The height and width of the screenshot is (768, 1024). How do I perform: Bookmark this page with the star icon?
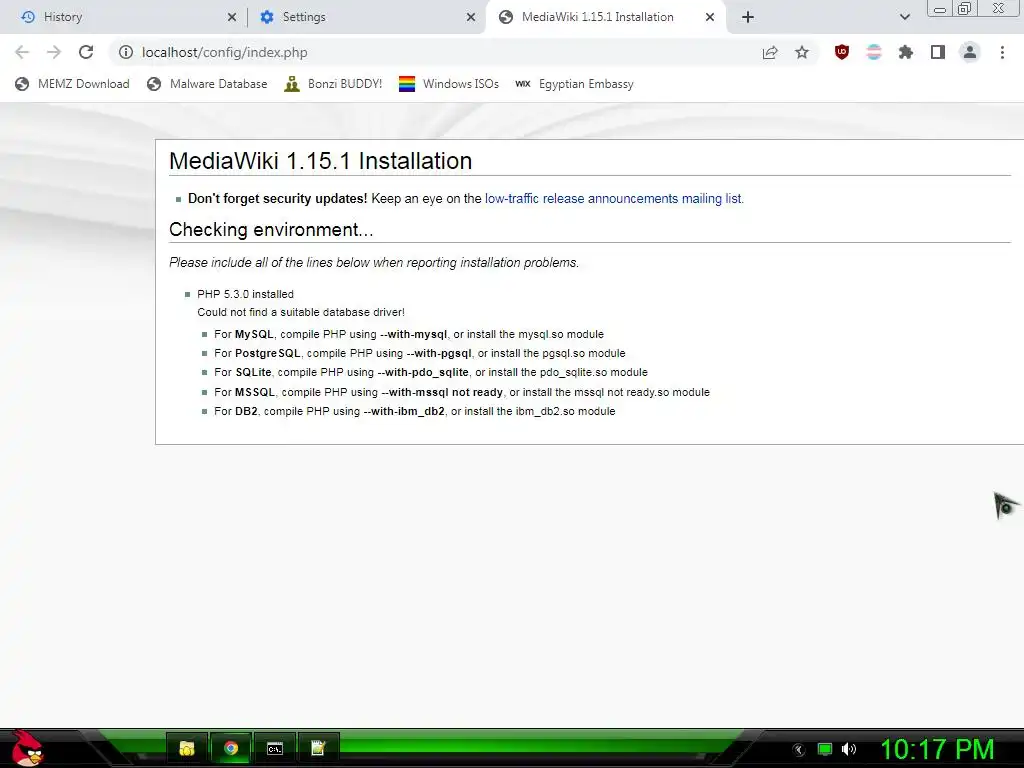(802, 52)
